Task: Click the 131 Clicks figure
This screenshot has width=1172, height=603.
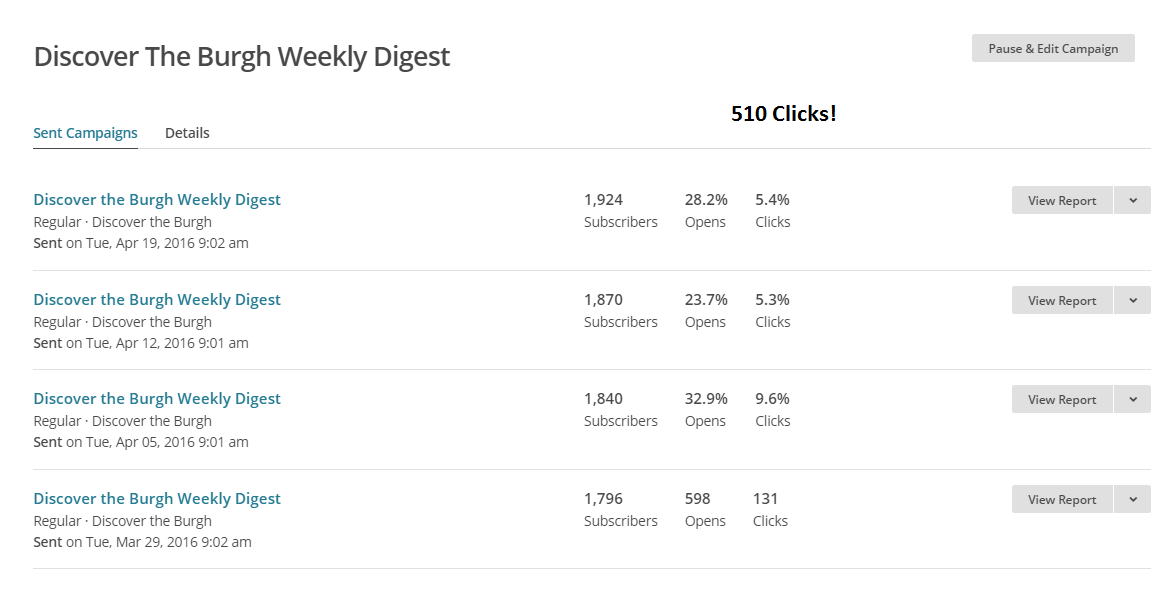Action: (x=765, y=499)
